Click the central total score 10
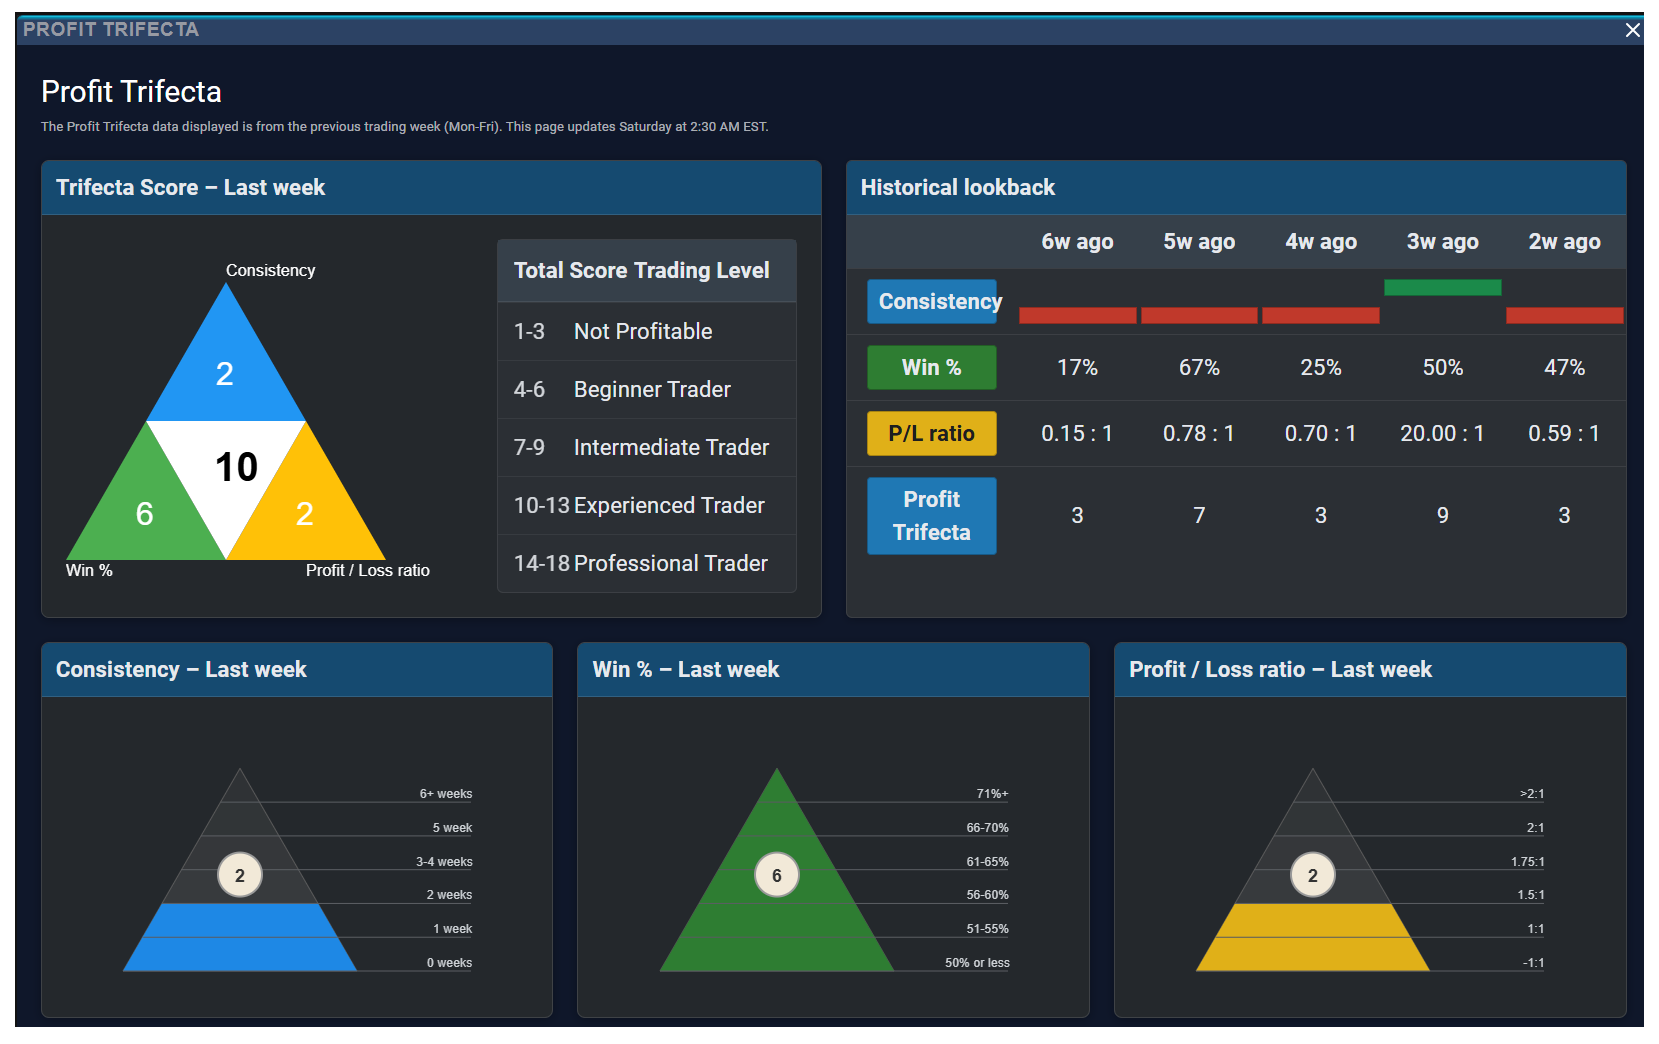The height and width of the screenshot is (1044, 1659). pyautogui.click(x=236, y=467)
